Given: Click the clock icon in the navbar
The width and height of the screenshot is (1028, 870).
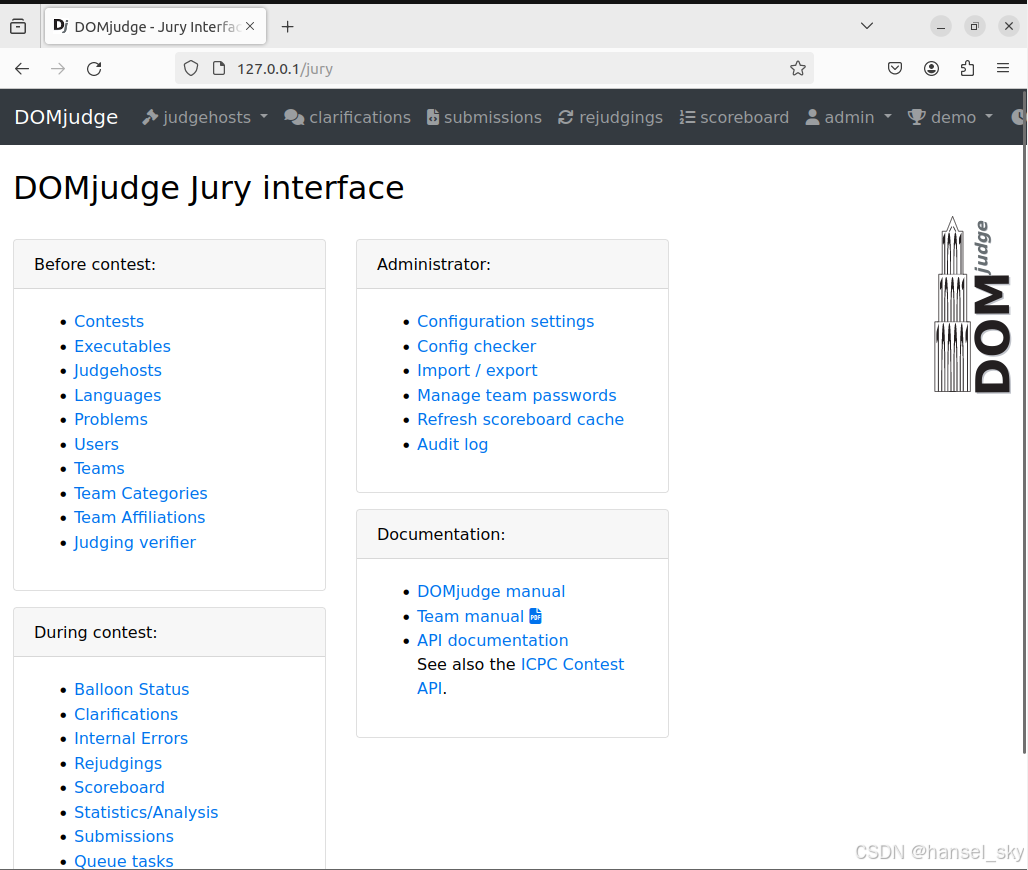Looking at the screenshot, I should [x=1019, y=117].
